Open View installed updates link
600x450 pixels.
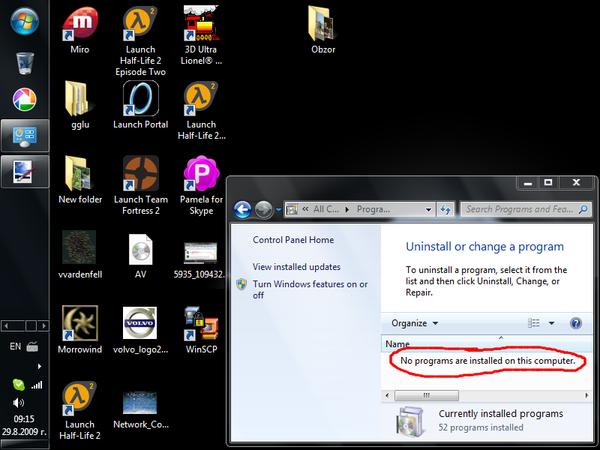click(x=296, y=267)
